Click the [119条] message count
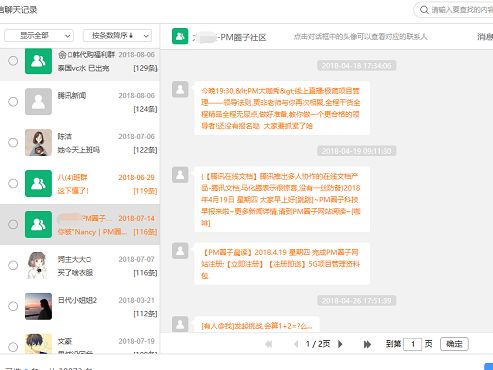This screenshot has width=493, height=370. coord(145,191)
